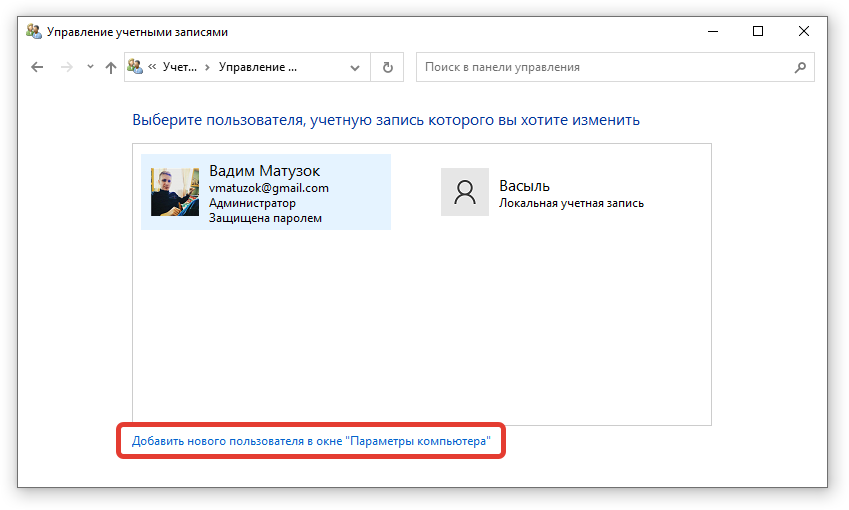Go back using the Back arrow
This screenshot has height=510, width=849.
37,68
